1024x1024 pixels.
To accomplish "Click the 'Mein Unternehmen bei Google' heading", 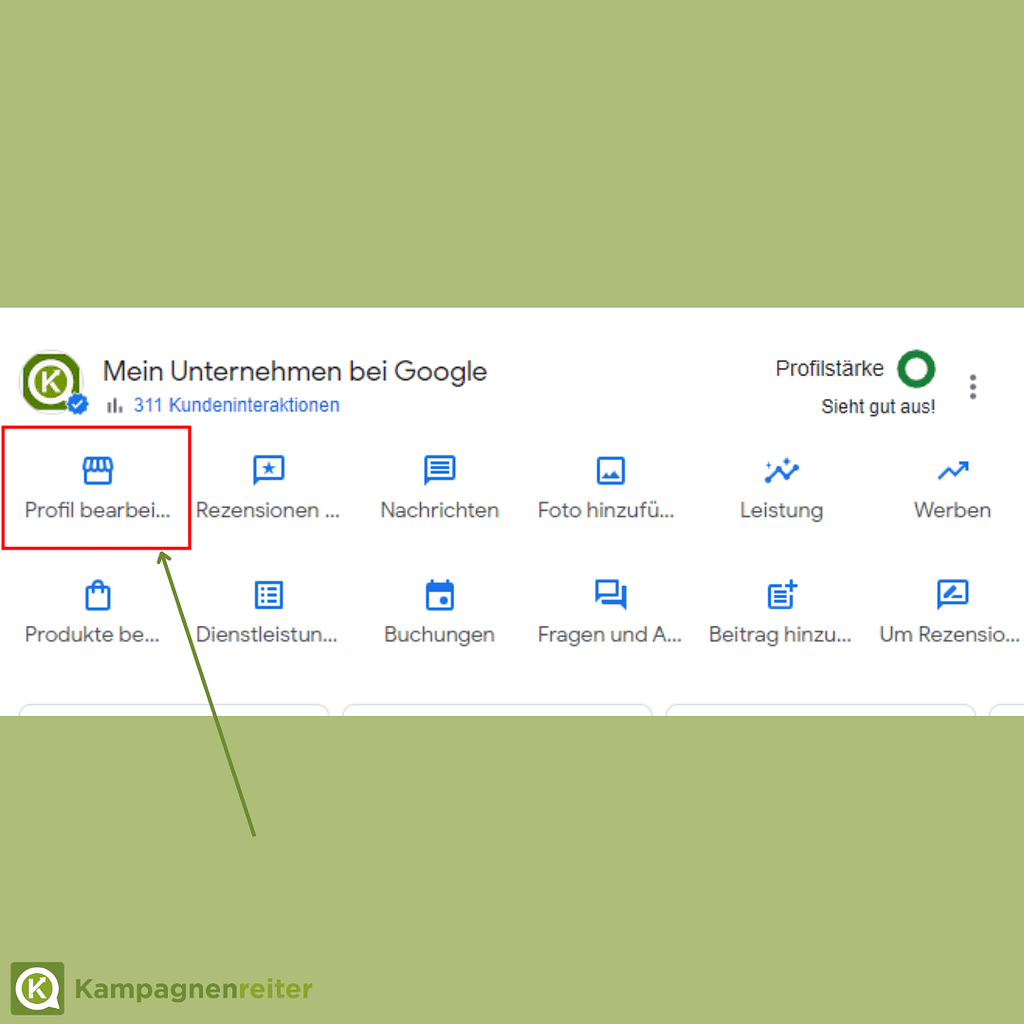I will pyautogui.click(x=295, y=371).
